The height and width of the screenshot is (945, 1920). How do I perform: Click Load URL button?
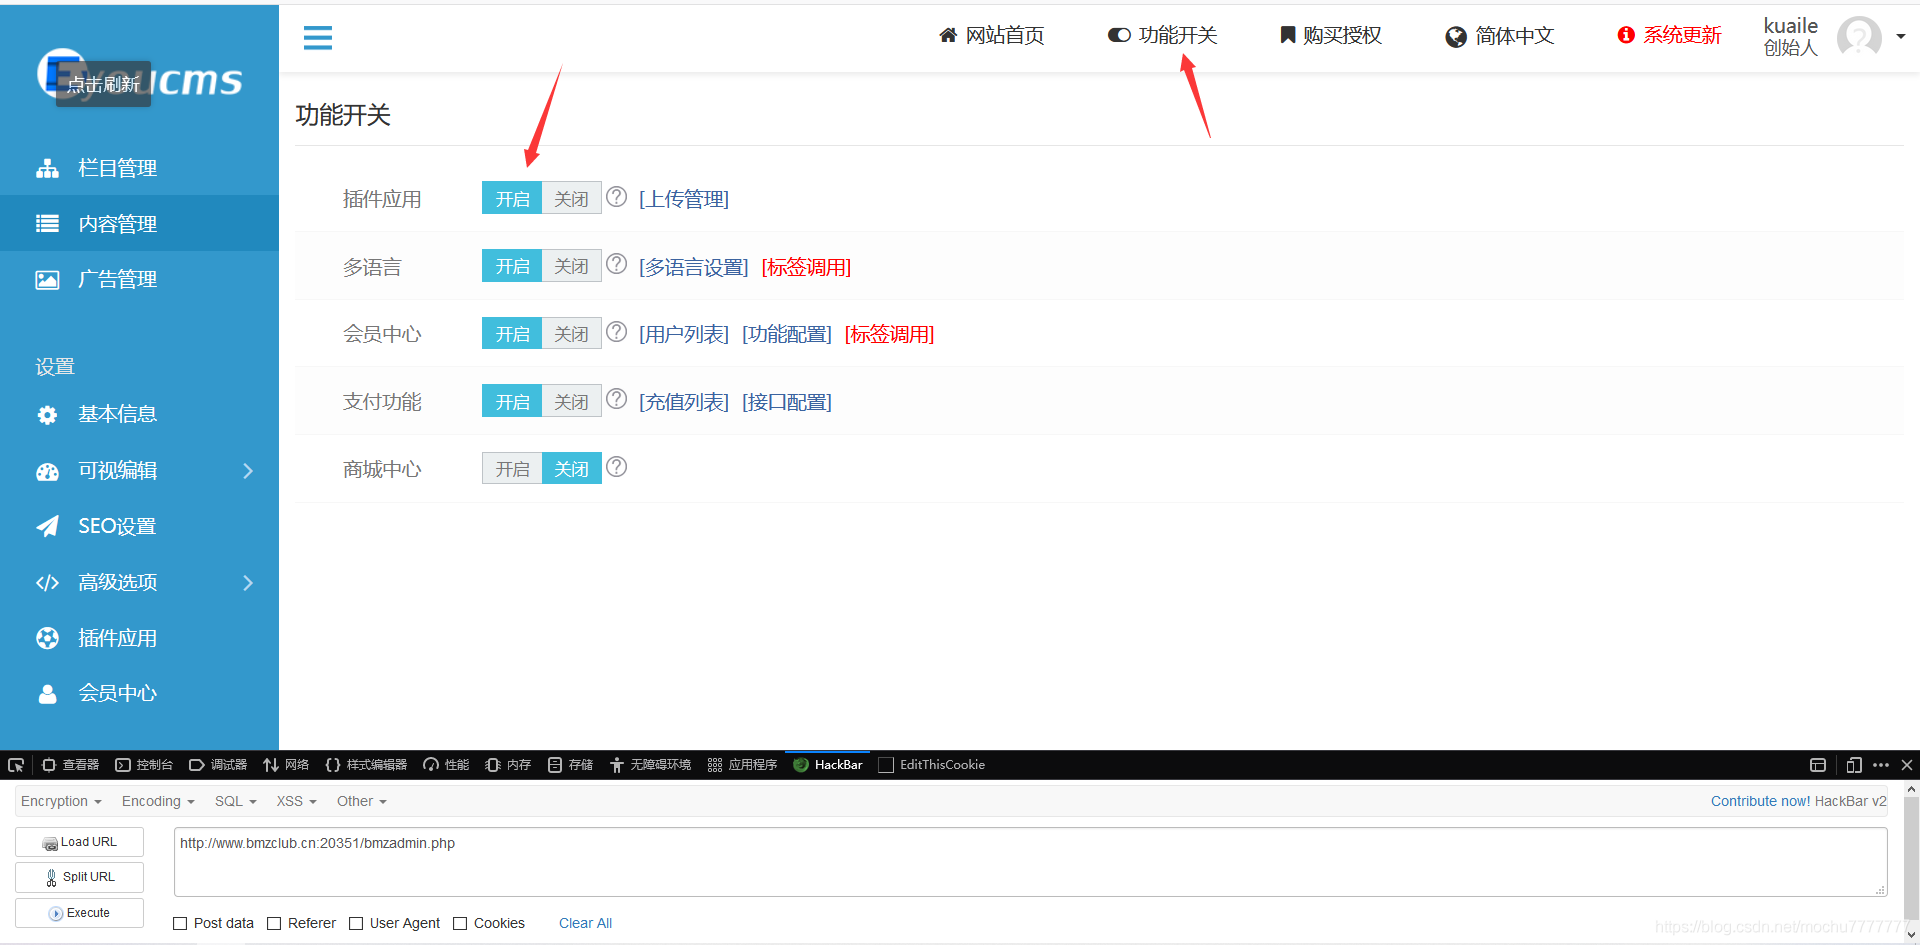[79, 842]
